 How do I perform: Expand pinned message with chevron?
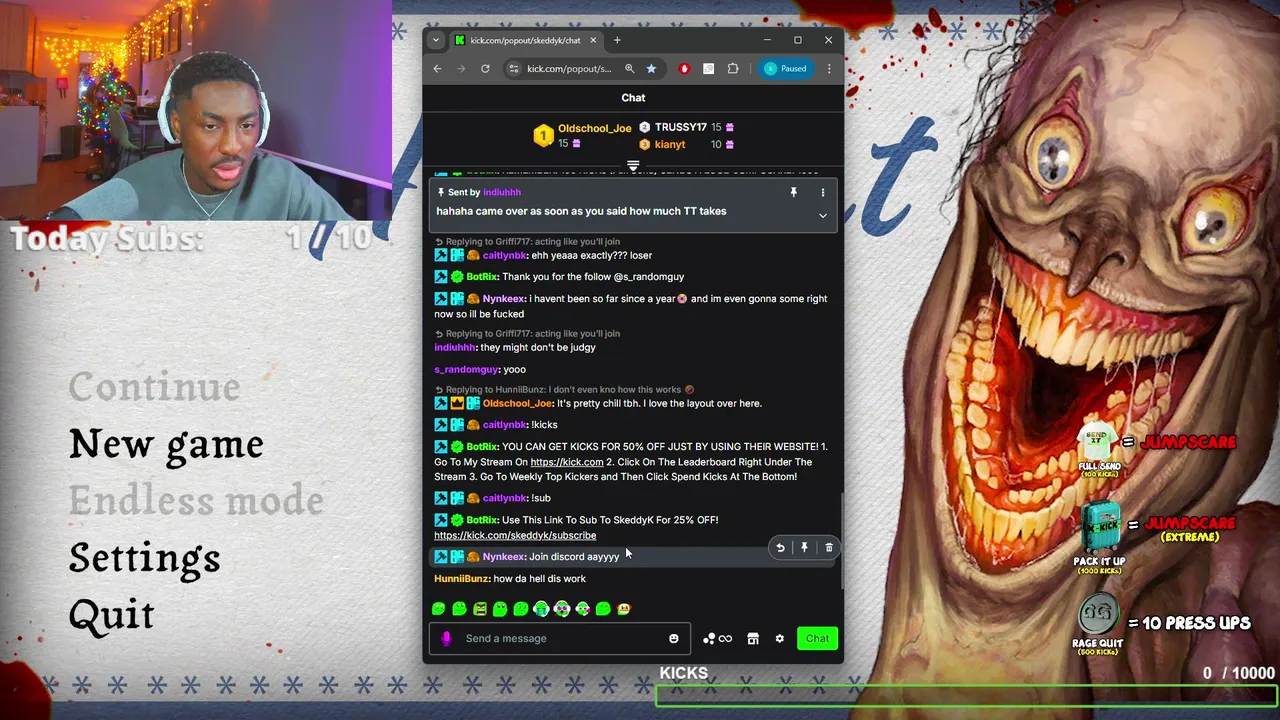823,215
